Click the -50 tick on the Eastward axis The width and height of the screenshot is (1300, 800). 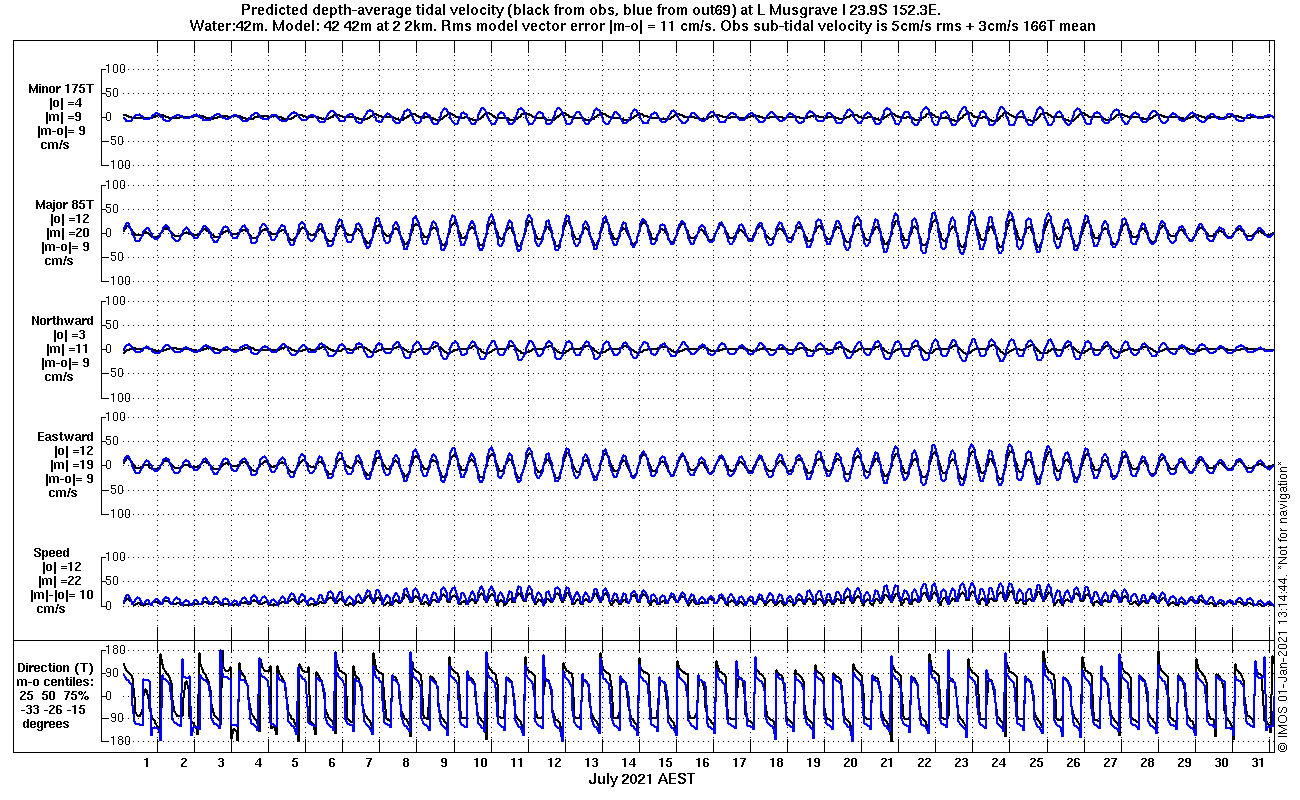[x=115, y=489]
